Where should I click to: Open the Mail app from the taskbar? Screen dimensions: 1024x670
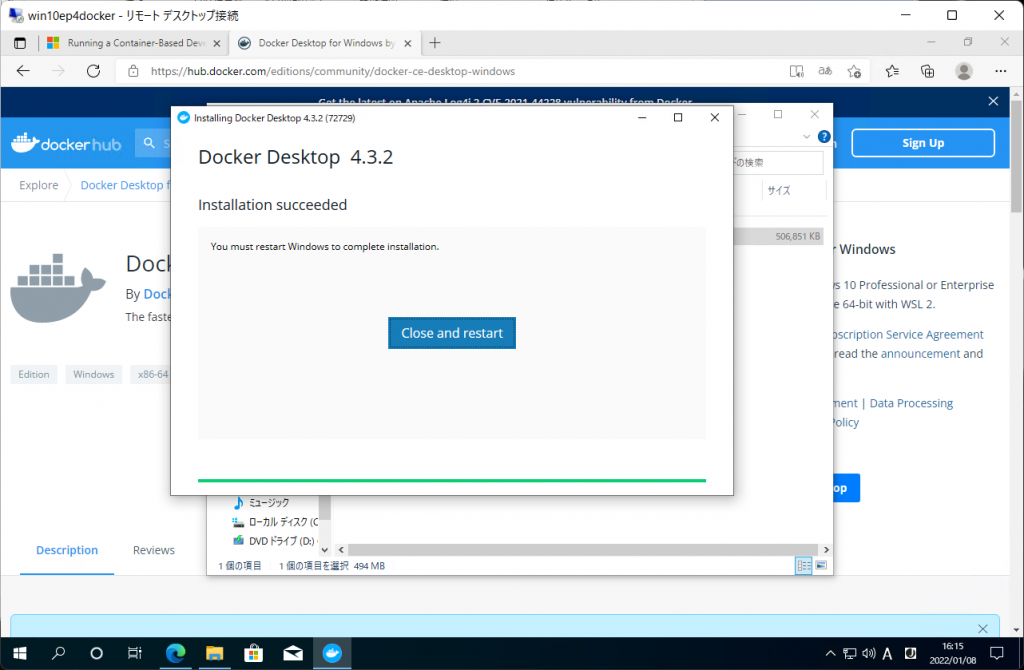[293, 653]
